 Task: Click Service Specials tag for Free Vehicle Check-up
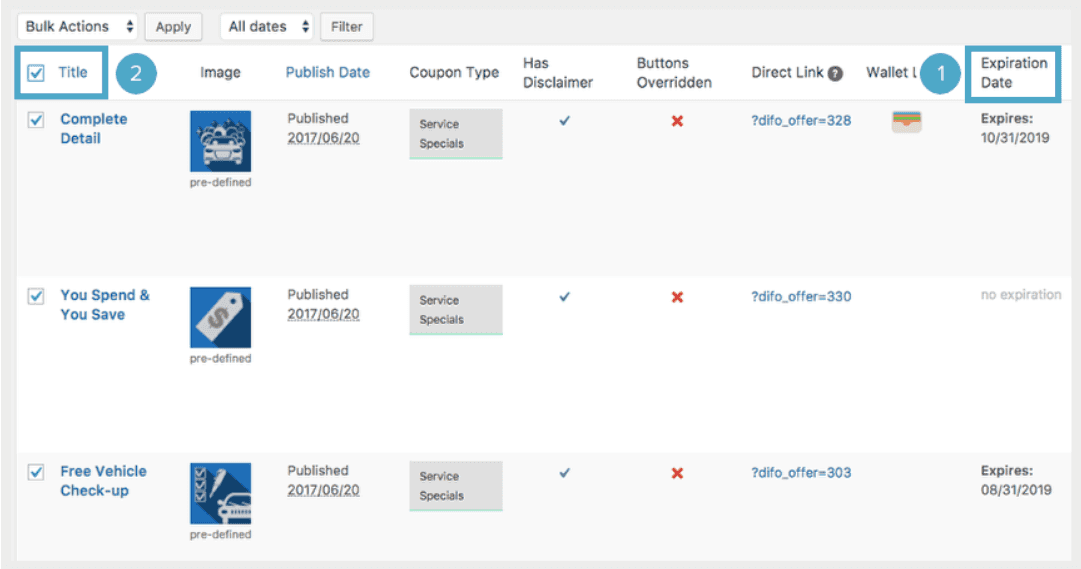pos(456,486)
